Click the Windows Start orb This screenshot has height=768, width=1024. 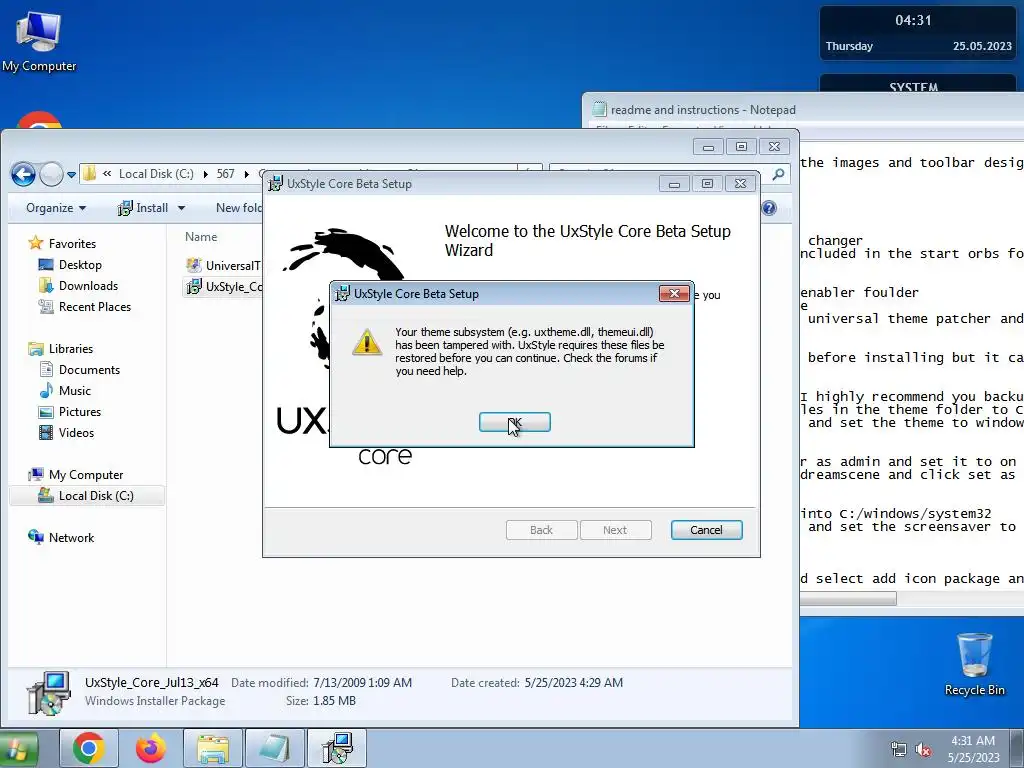click(x=18, y=748)
